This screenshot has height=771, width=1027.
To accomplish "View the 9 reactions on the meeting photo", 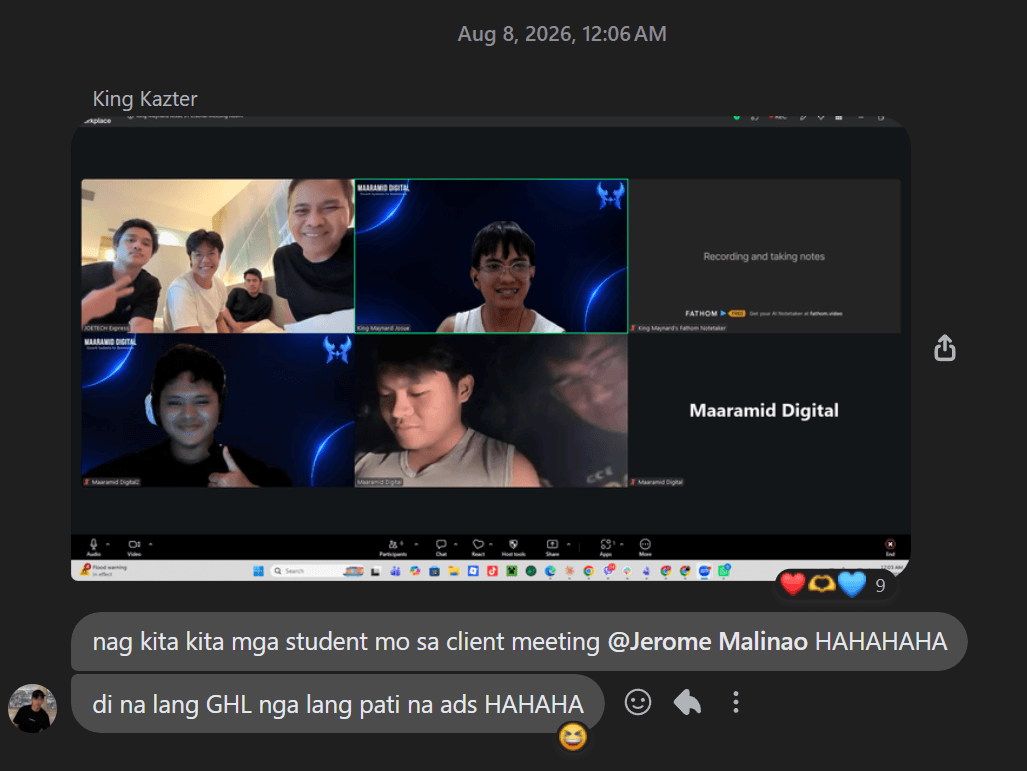I will click(x=834, y=584).
